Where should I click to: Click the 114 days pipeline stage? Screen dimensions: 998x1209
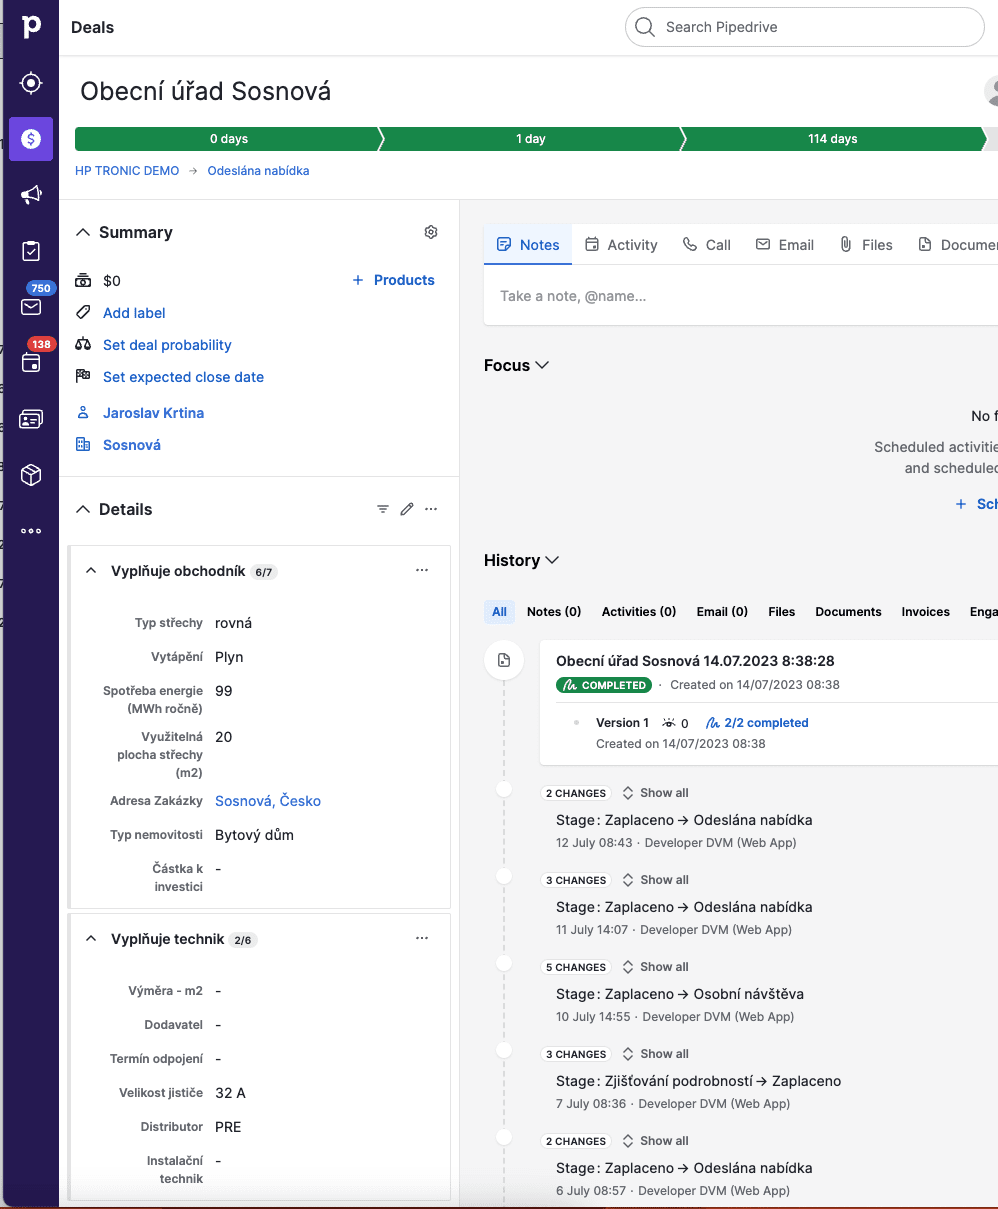[x=832, y=139]
